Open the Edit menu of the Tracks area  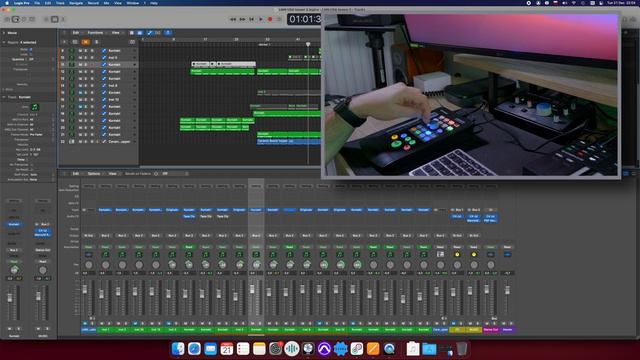[76, 33]
